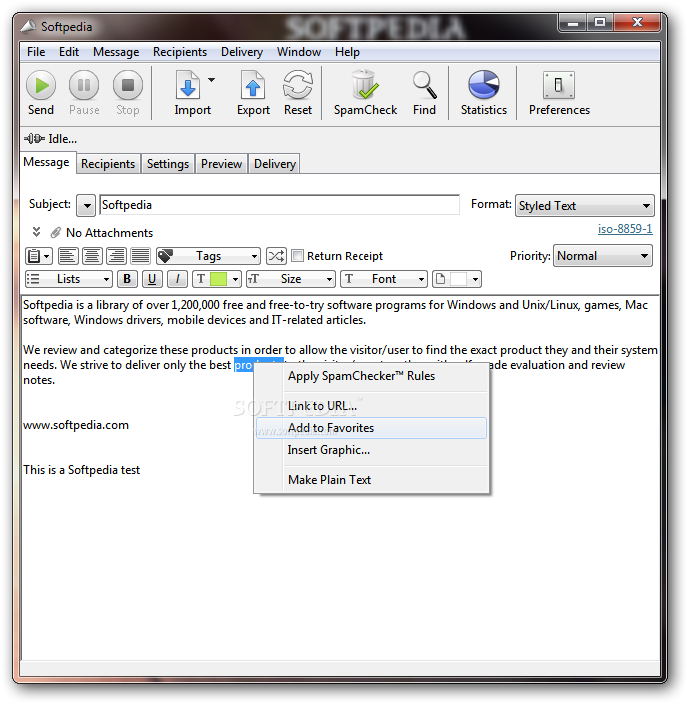
Task: Click the Subject input field
Action: pos(279,205)
